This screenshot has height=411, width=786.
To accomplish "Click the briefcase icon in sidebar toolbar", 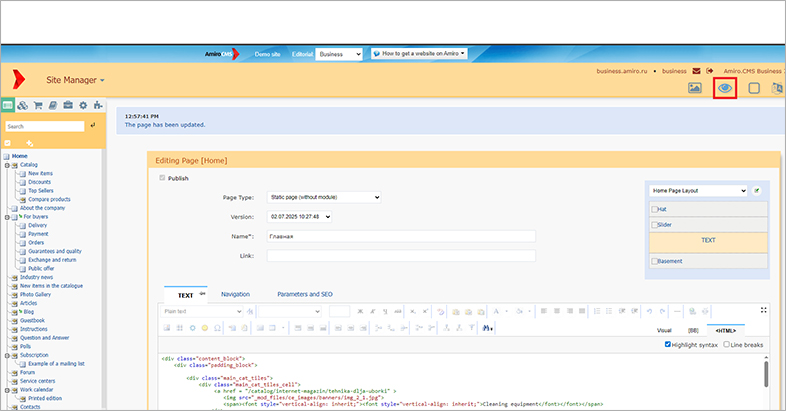I will tap(68, 105).
